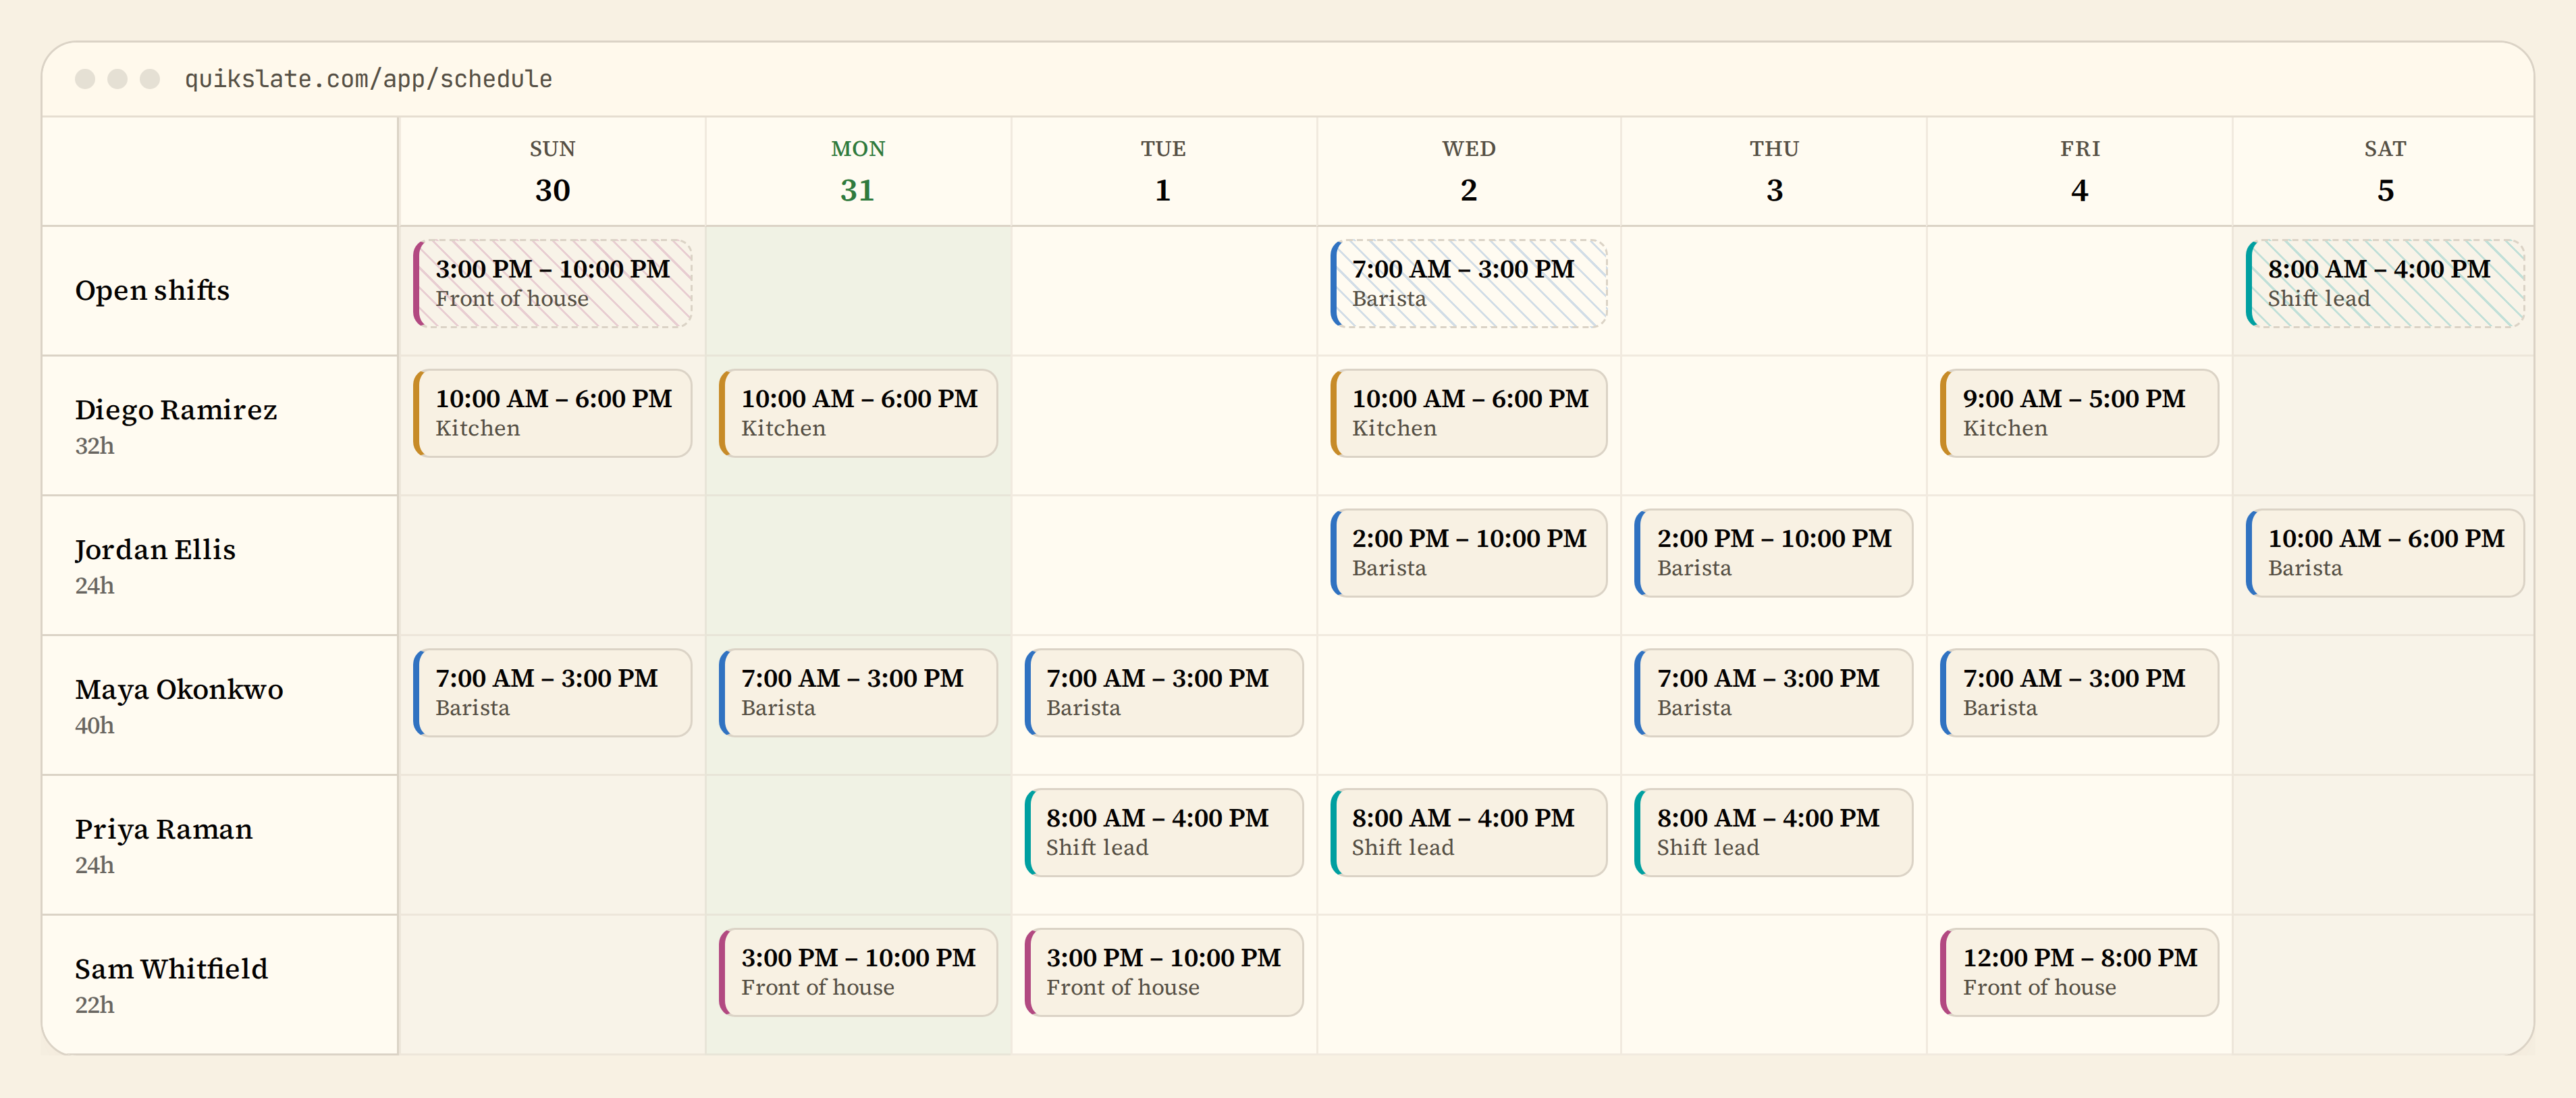Click the TUE 1 day header

pos(1164,171)
